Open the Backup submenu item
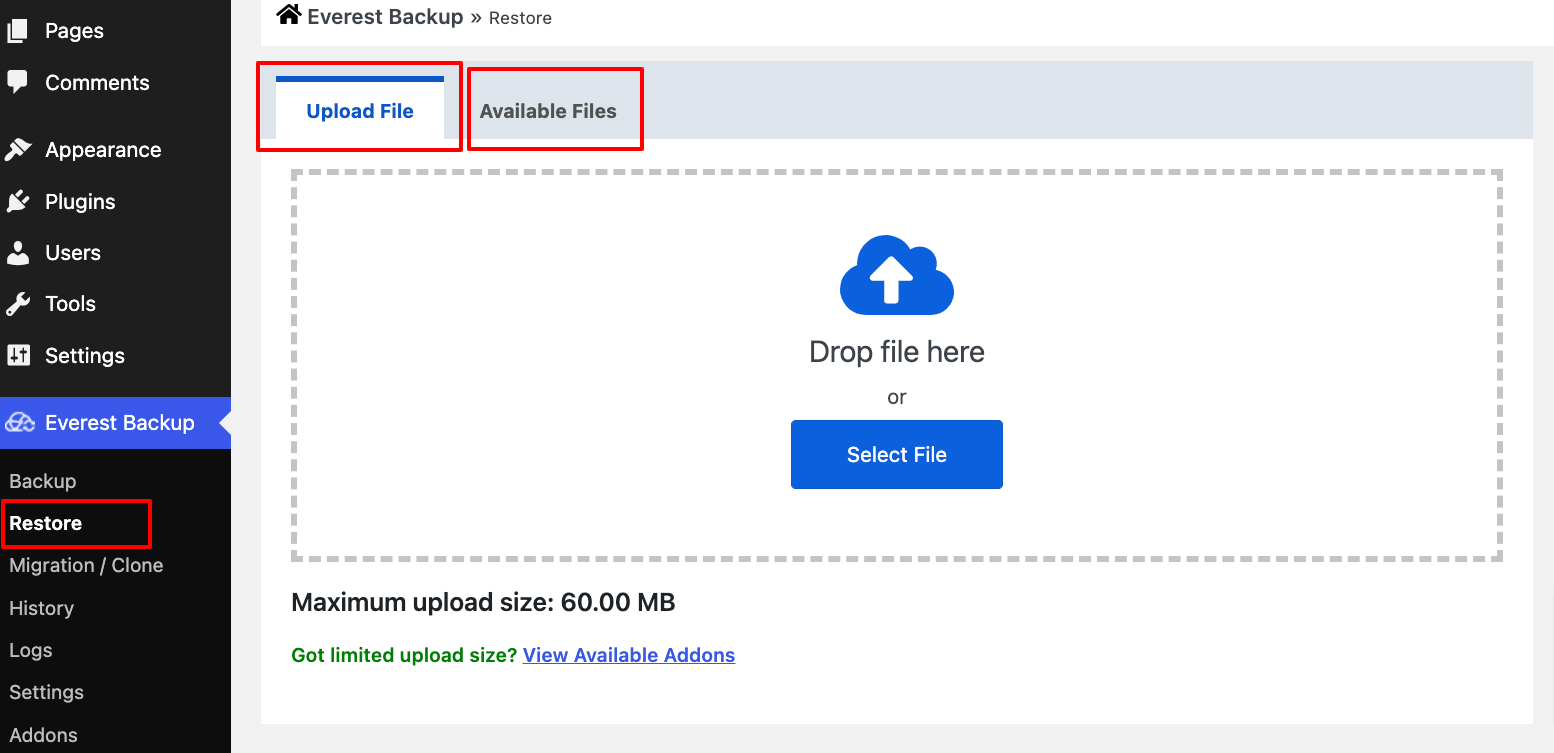Viewport: 1554px width, 753px height. 42,481
